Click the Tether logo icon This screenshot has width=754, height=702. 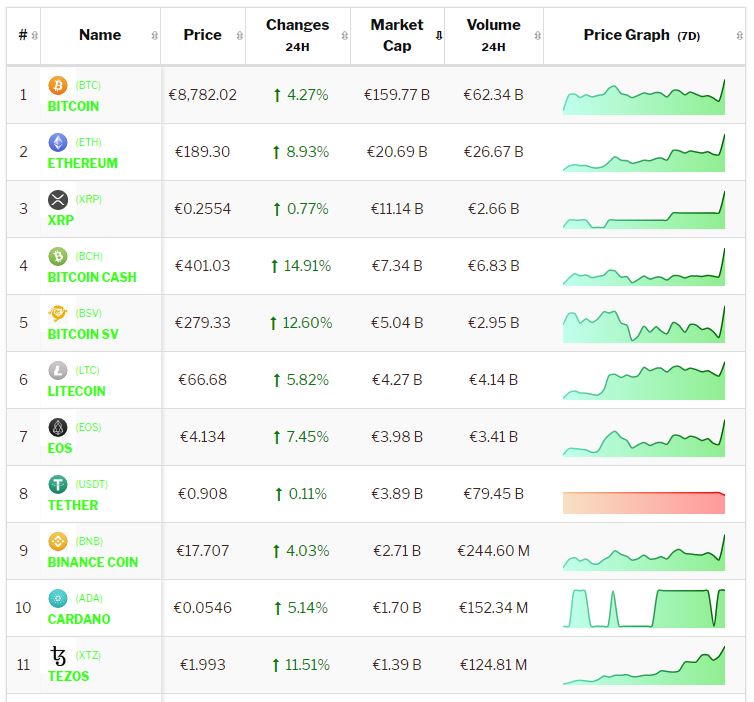point(58,485)
